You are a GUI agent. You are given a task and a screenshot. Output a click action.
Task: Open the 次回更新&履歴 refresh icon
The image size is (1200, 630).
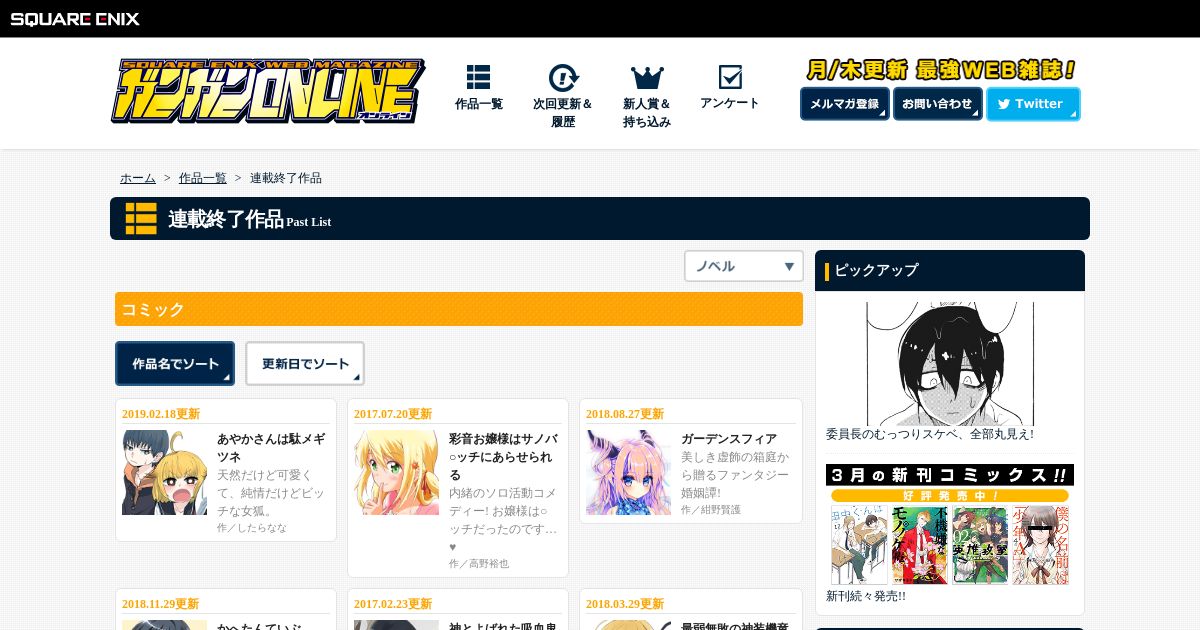[x=563, y=78]
